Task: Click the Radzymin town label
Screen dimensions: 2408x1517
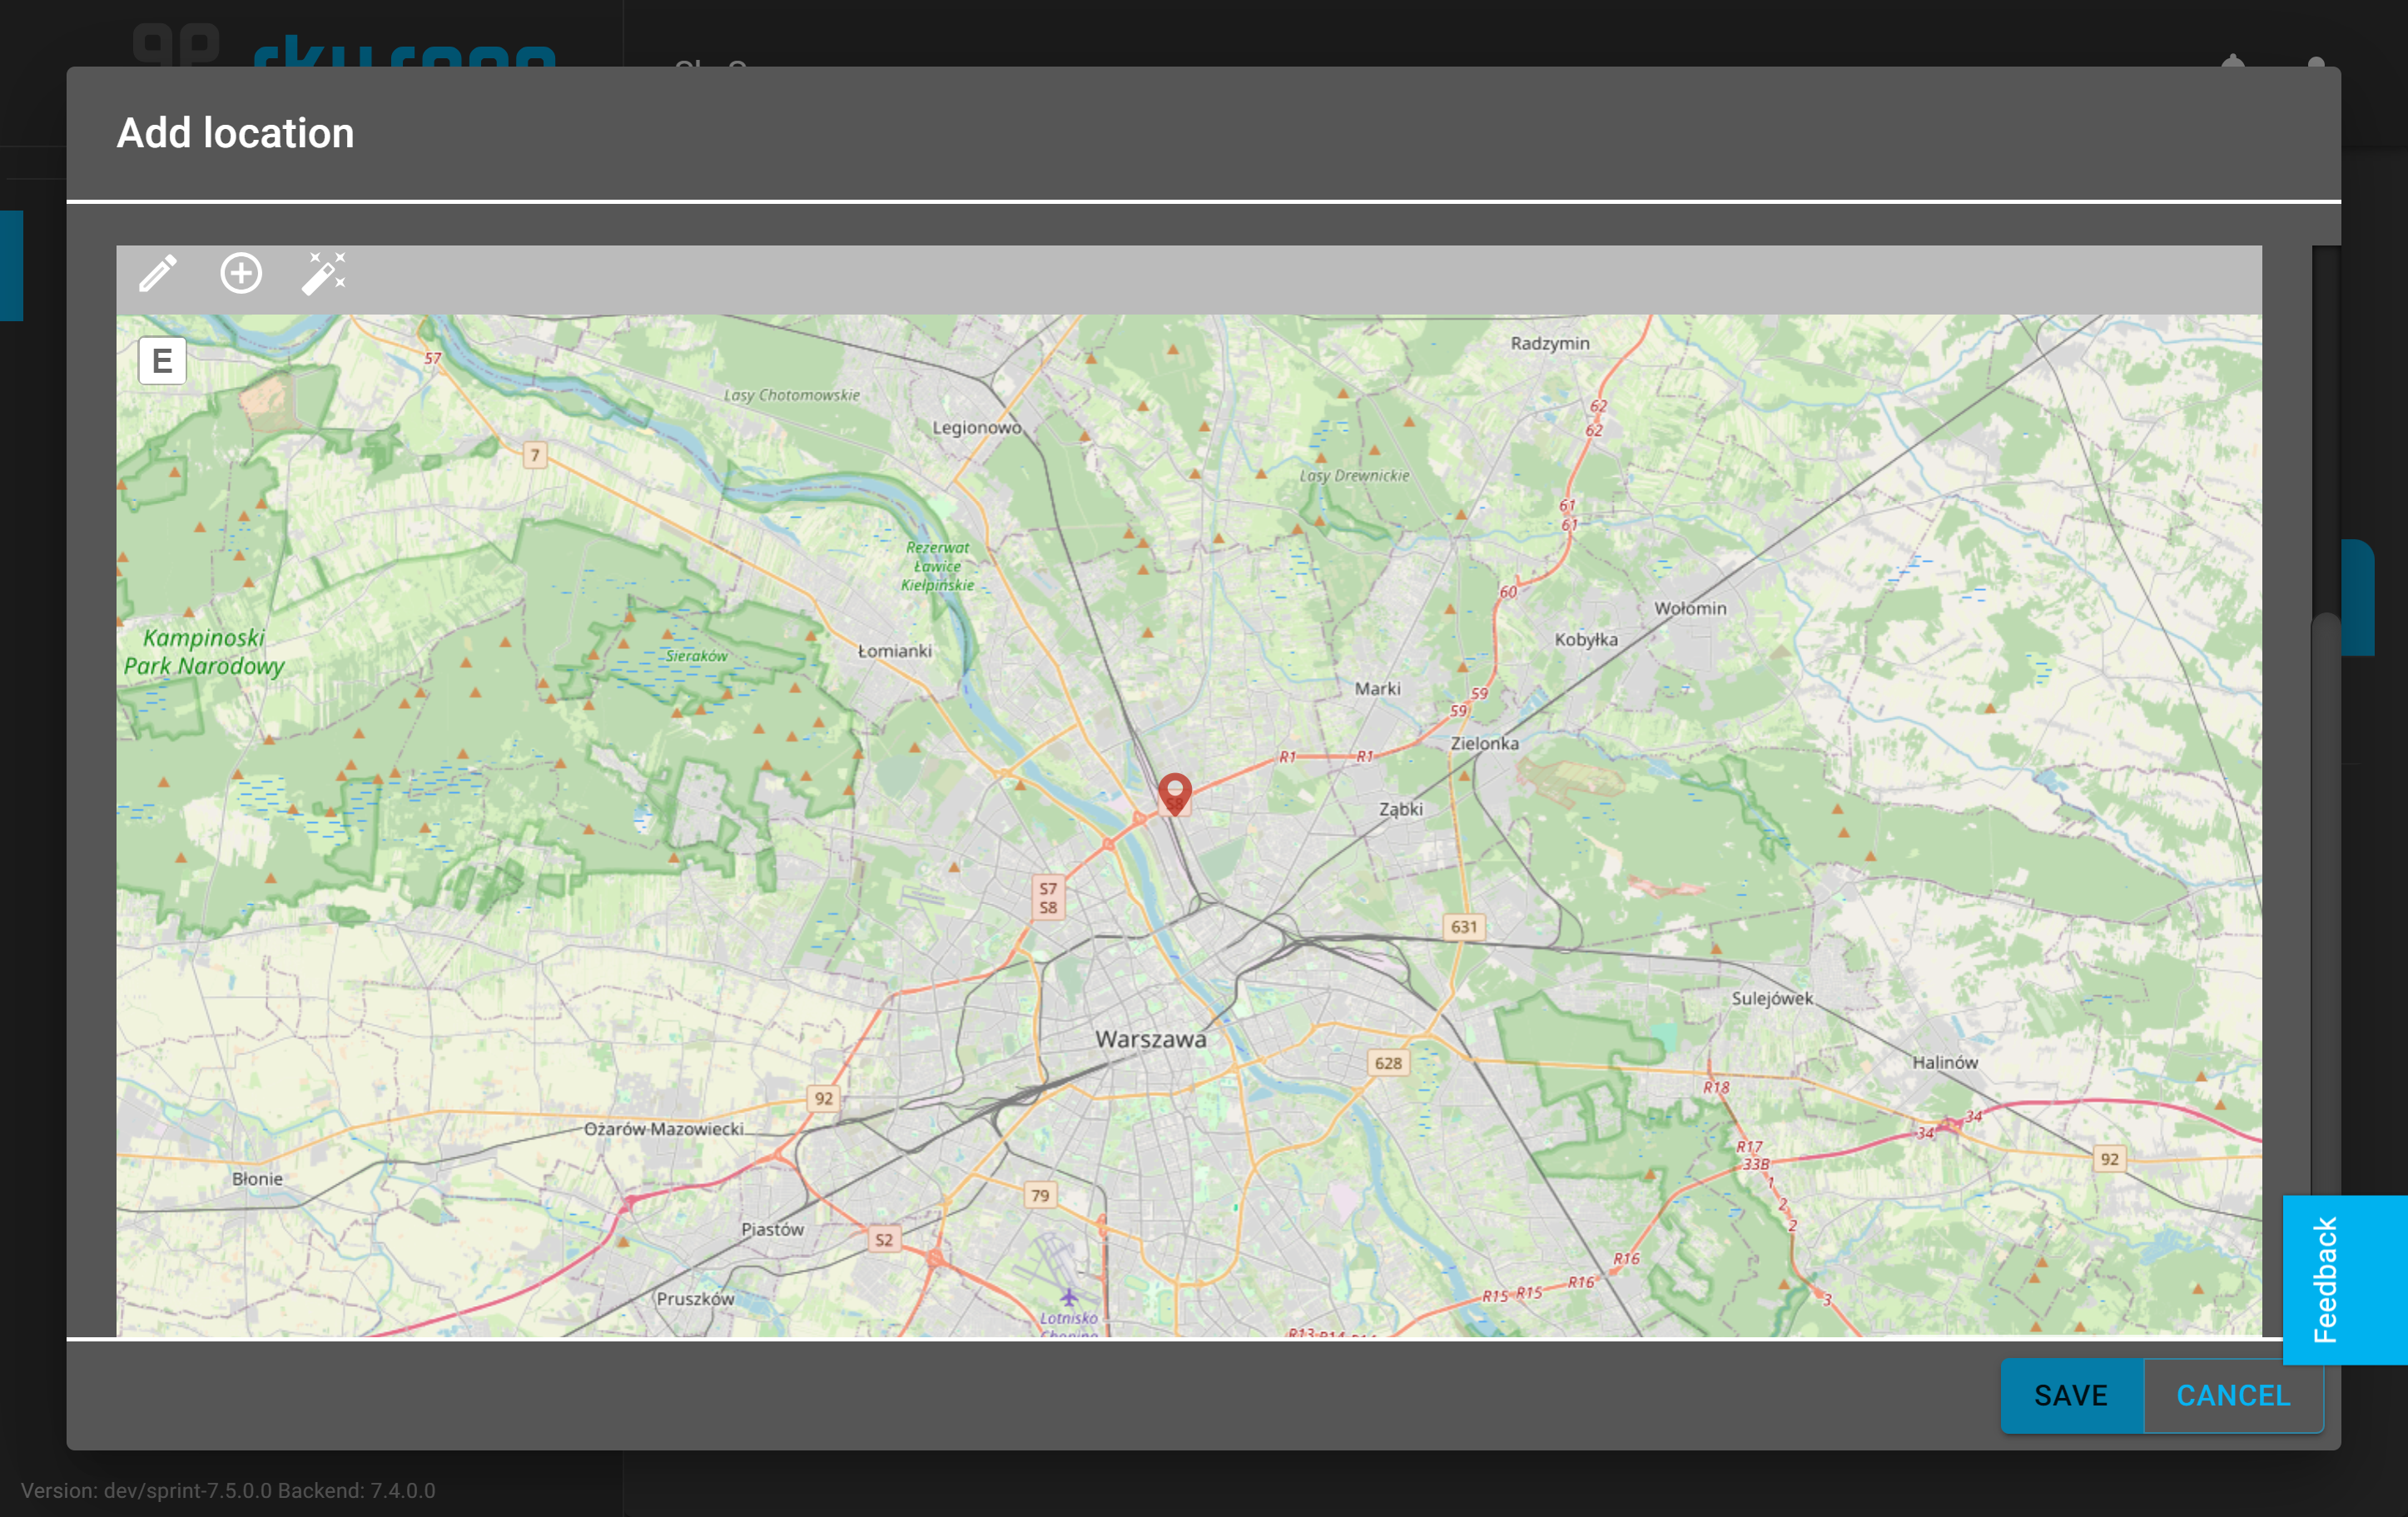Action: click(x=1549, y=343)
